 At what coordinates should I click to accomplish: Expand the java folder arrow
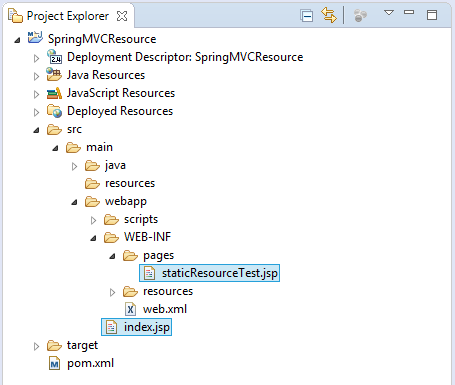pyautogui.click(x=74, y=166)
